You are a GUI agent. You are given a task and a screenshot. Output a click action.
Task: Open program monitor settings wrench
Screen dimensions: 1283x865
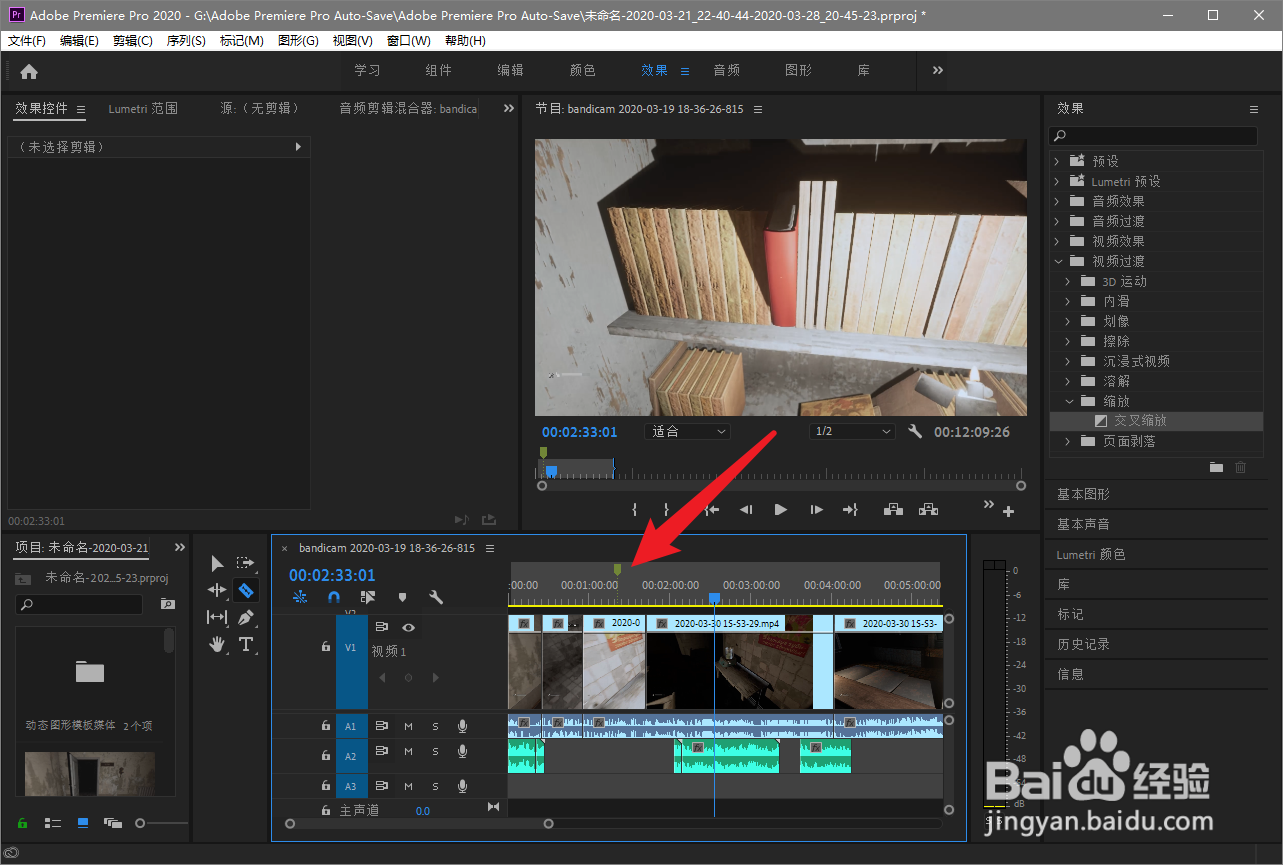[x=915, y=432]
